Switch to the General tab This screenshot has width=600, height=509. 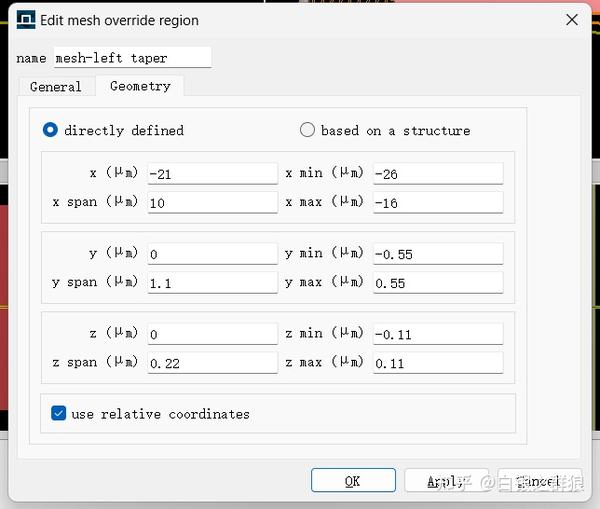click(x=56, y=87)
